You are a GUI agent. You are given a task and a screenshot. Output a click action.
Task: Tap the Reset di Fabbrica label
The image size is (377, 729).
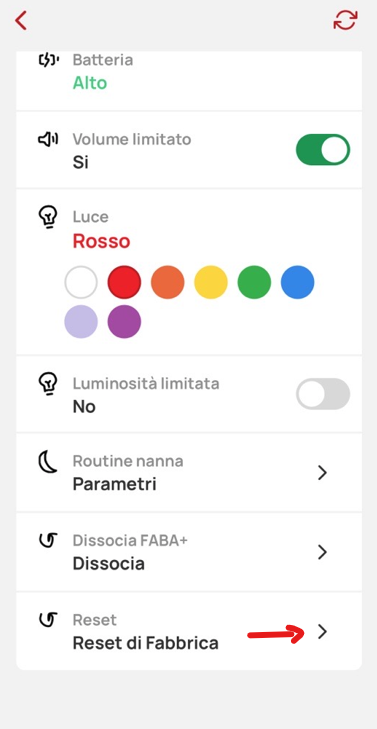point(146,643)
